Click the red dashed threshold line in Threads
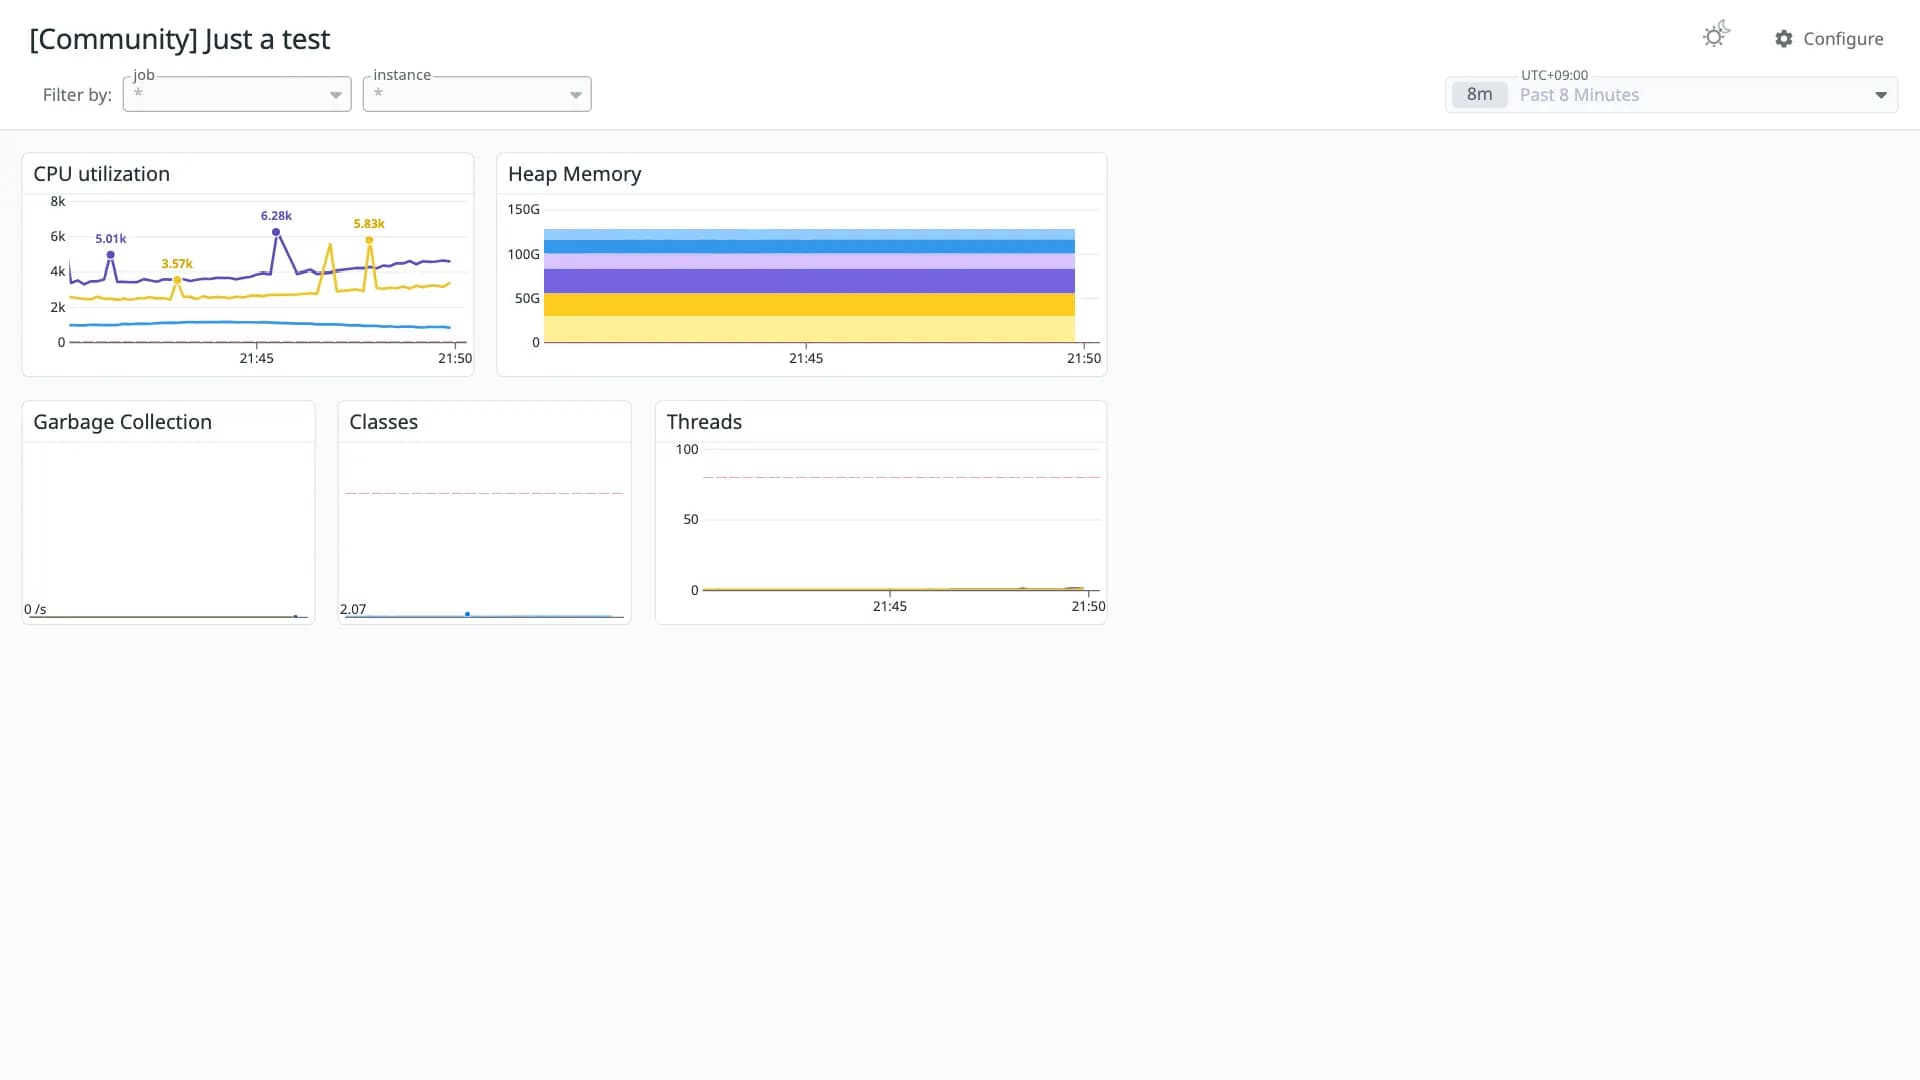This screenshot has height=1080, width=1920. (x=901, y=477)
